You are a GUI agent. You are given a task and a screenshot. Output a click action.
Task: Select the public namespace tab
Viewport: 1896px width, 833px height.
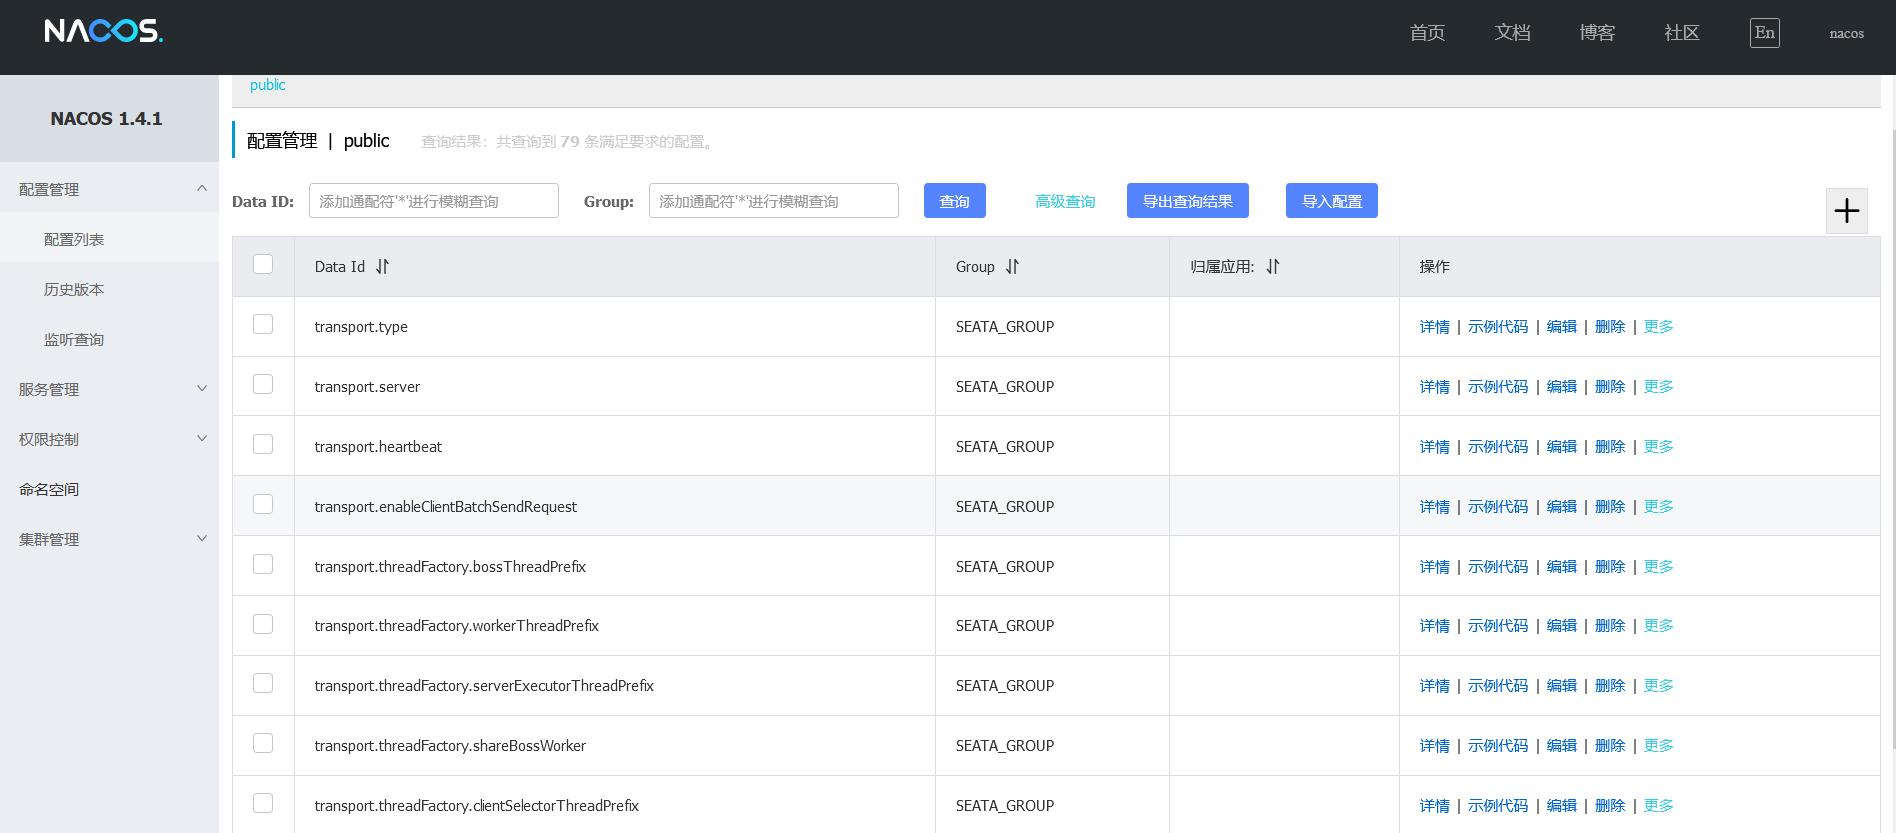coord(268,85)
